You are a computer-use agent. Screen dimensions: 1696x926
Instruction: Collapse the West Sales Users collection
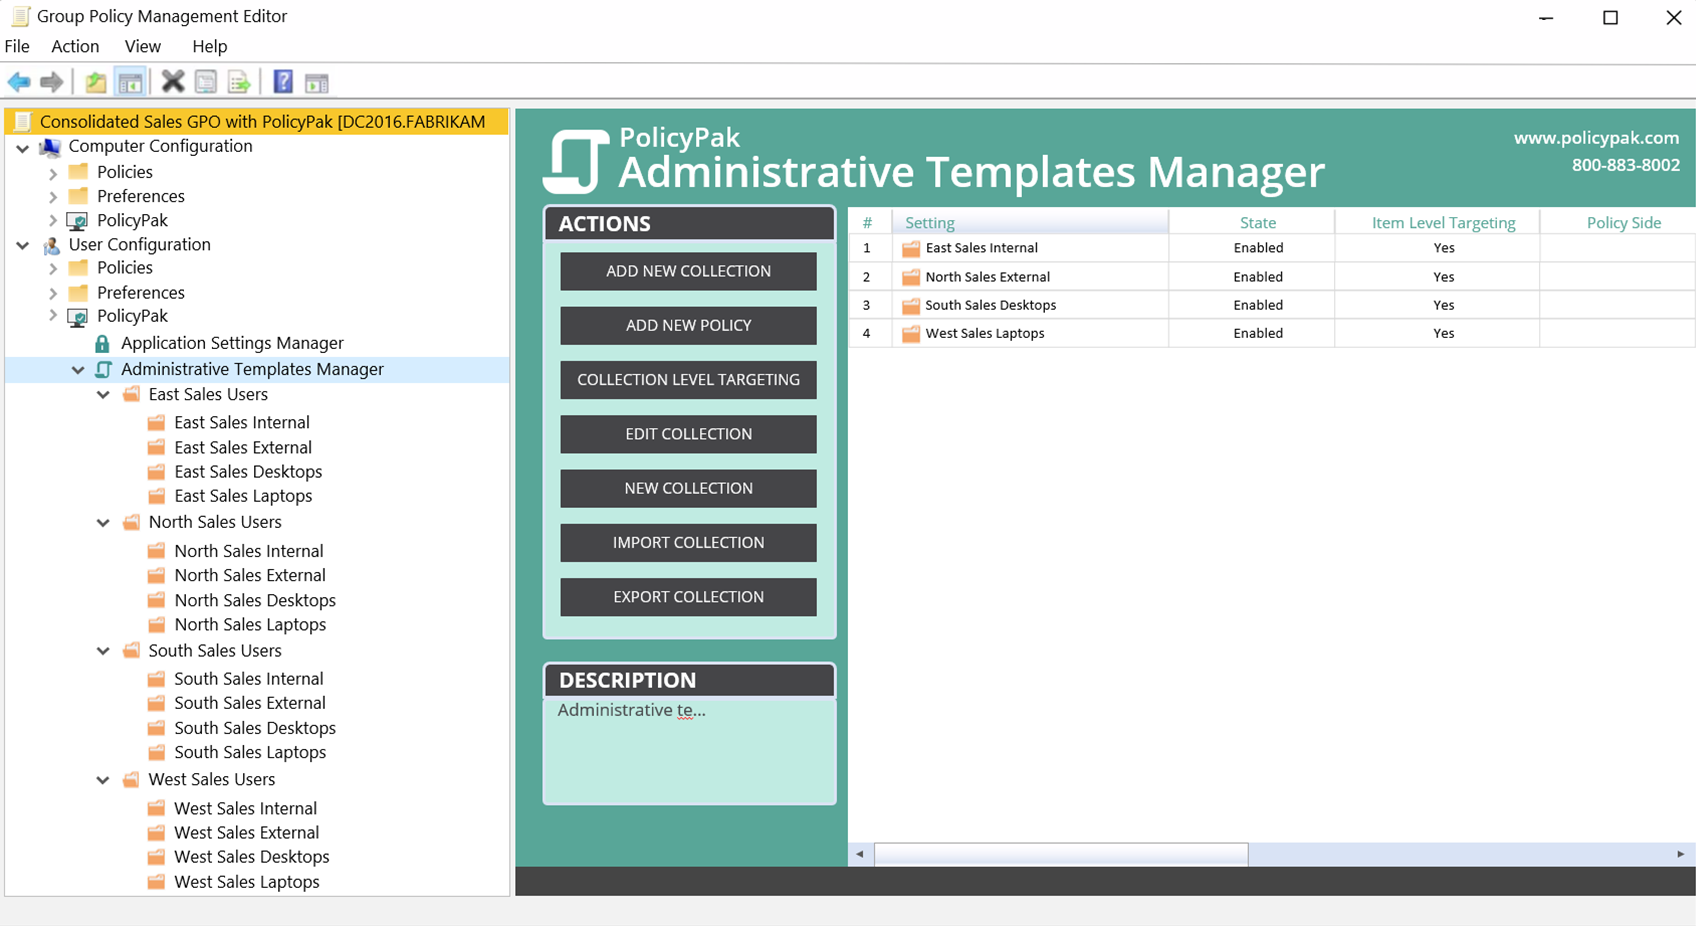[x=103, y=780]
